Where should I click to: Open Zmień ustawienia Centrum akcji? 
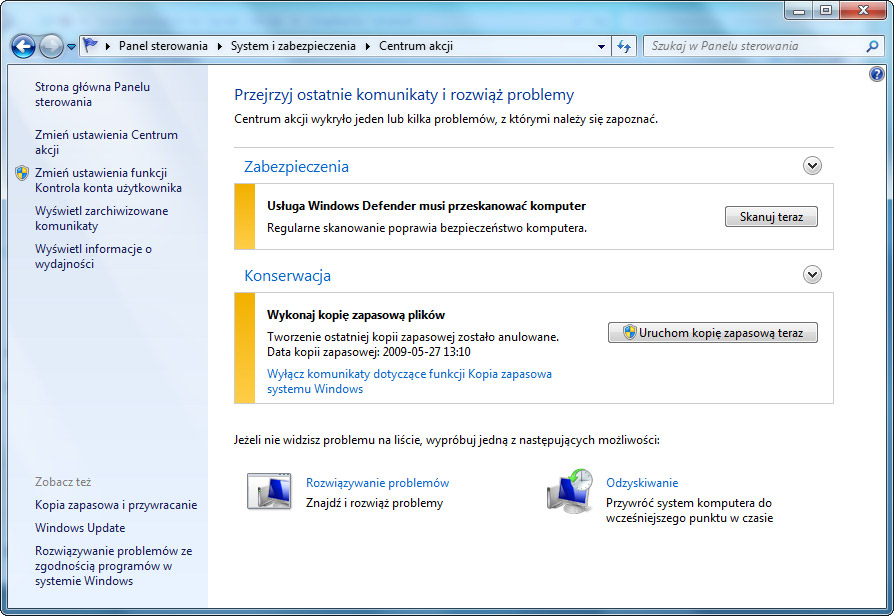[106, 142]
